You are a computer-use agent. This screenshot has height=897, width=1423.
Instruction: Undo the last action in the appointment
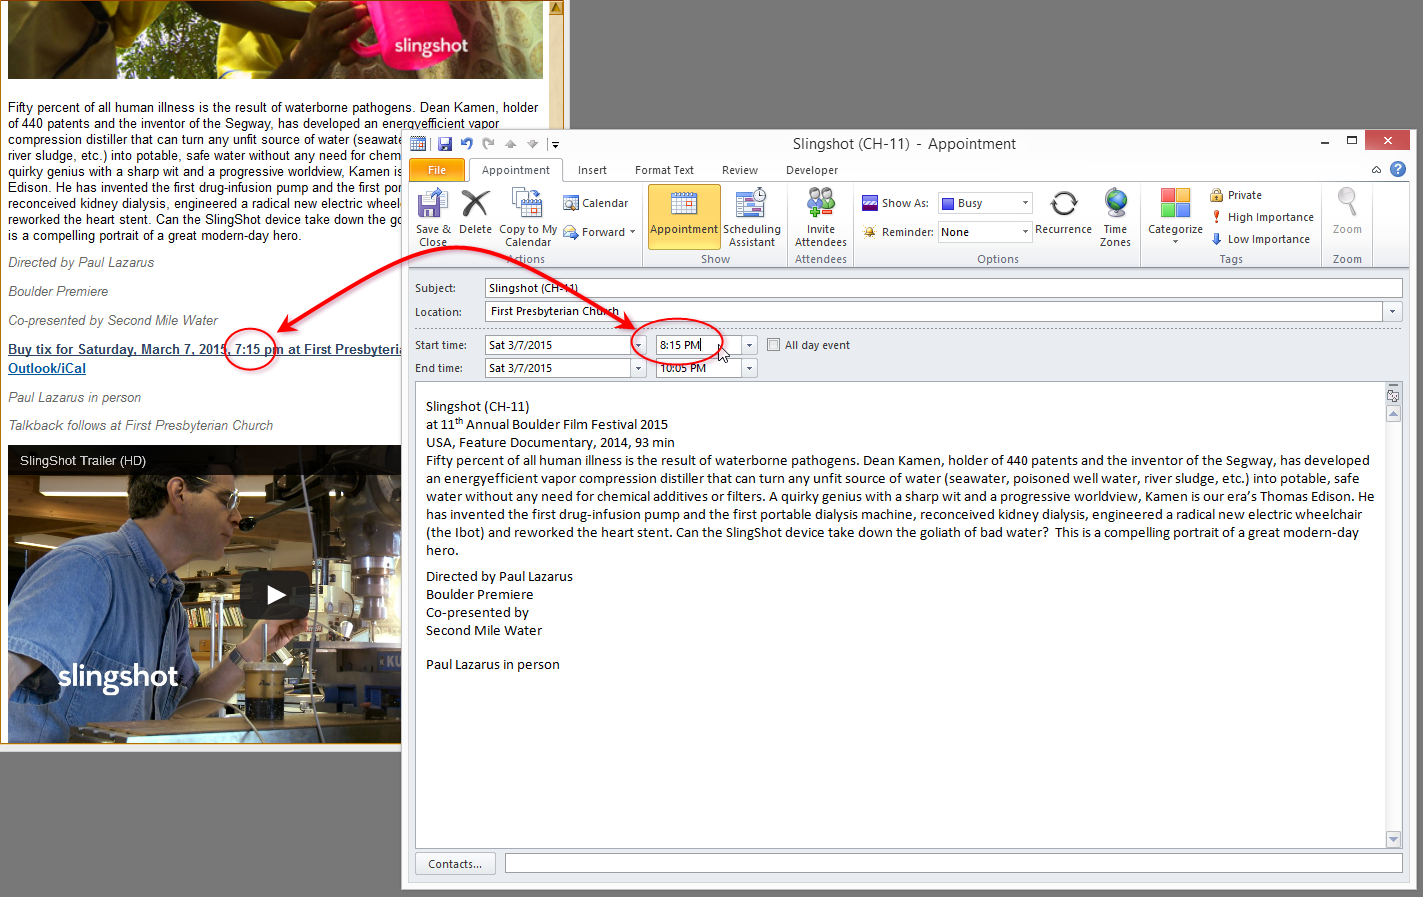tap(466, 144)
